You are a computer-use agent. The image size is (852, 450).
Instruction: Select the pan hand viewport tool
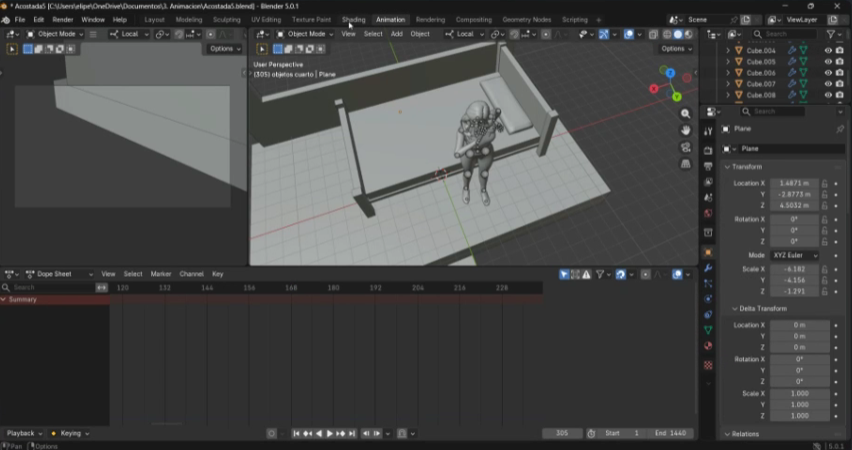coord(686,130)
